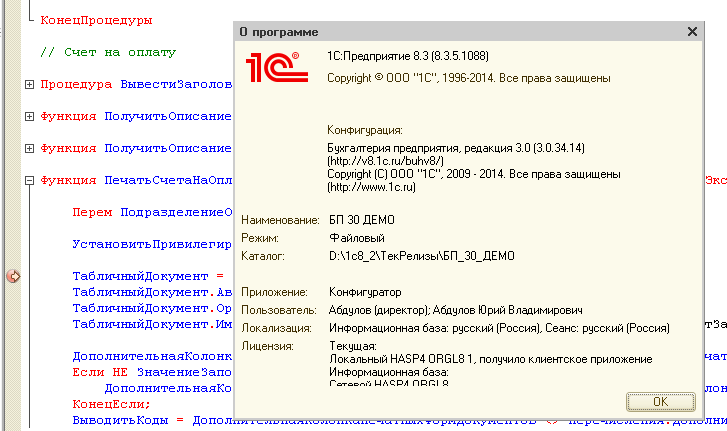Click the УстановитьПривилегир code line

pyautogui.click(x=152, y=244)
